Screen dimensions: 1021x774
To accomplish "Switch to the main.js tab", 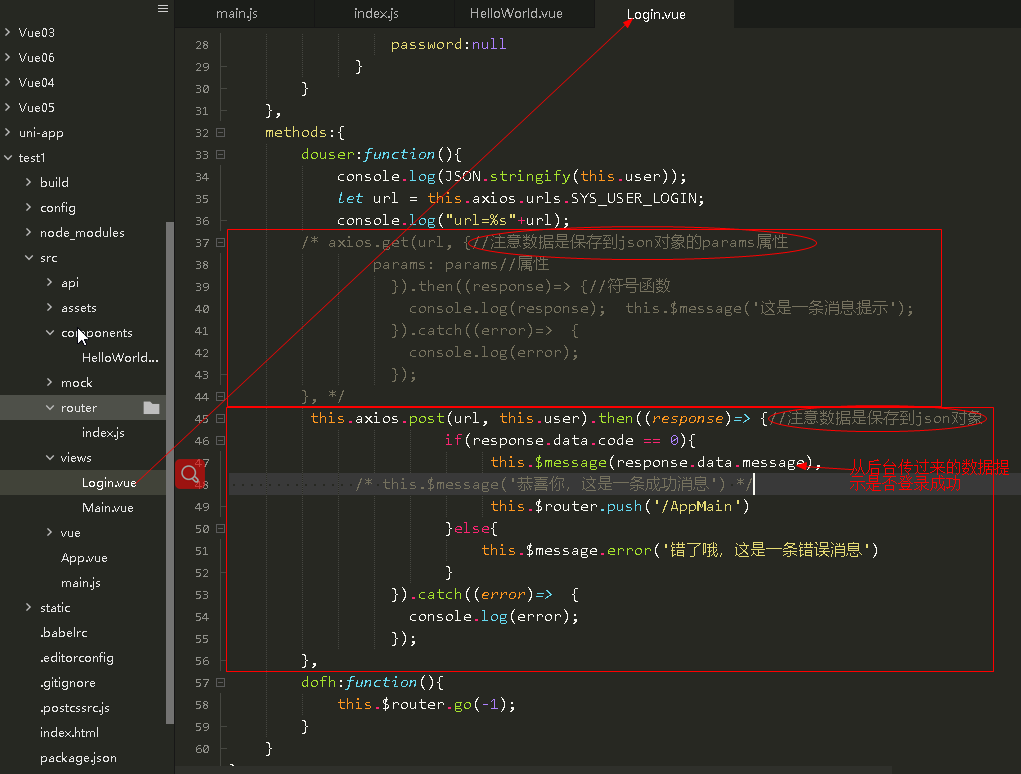I will (236, 14).
